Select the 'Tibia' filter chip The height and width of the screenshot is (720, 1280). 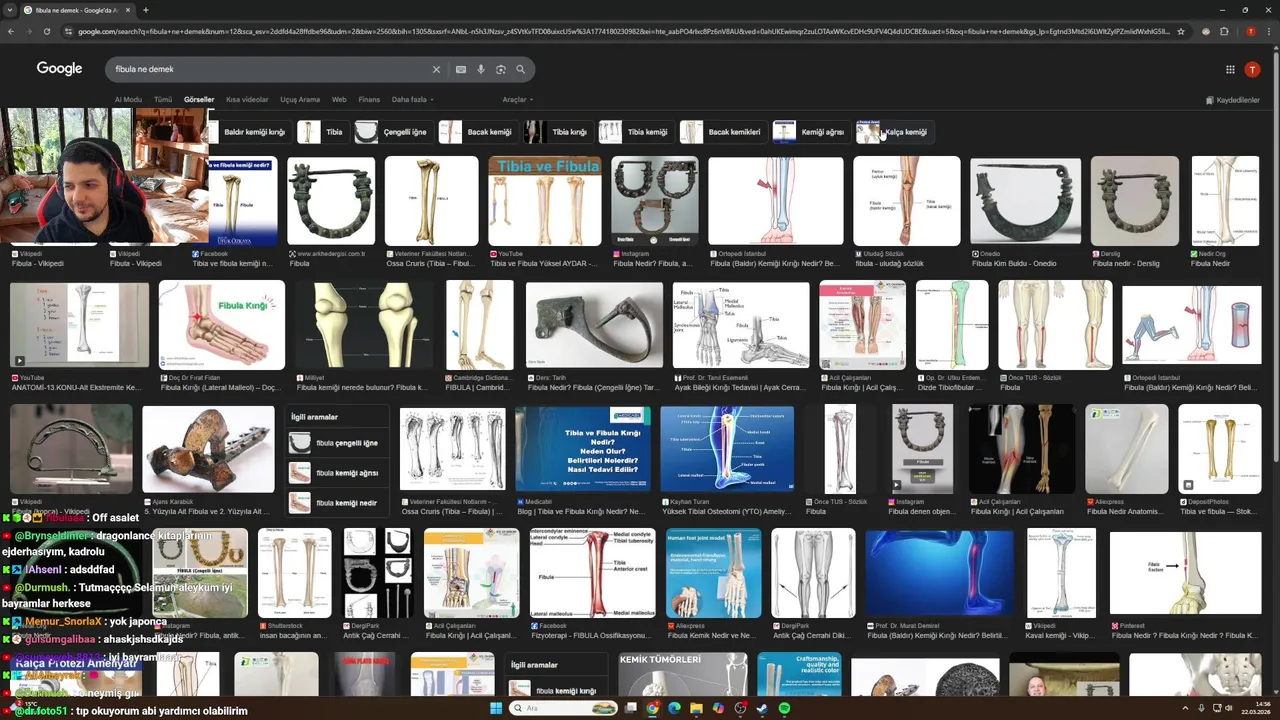pos(323,132)
